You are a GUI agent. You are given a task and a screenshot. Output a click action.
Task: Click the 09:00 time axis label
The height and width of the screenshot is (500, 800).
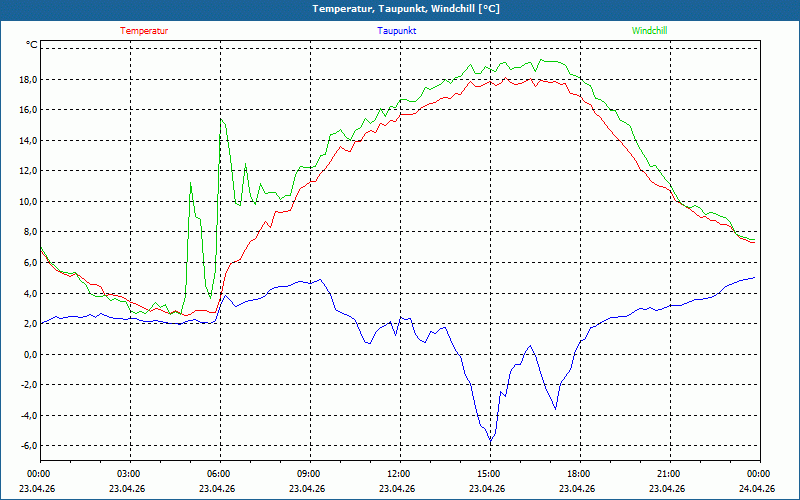pyautogui.click(x=310, y=474)
